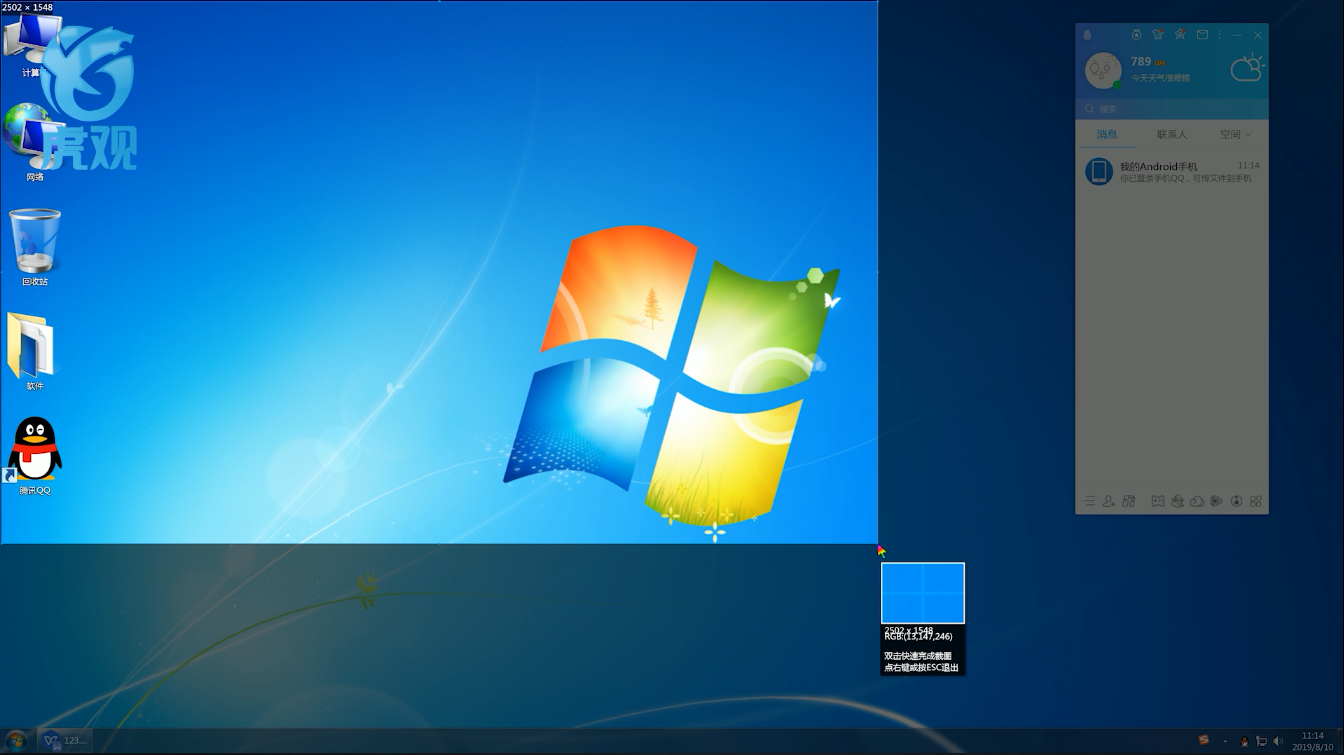Open the QQ main menu hamburger icon
Screen dimensions: 1344x755
1089,501
